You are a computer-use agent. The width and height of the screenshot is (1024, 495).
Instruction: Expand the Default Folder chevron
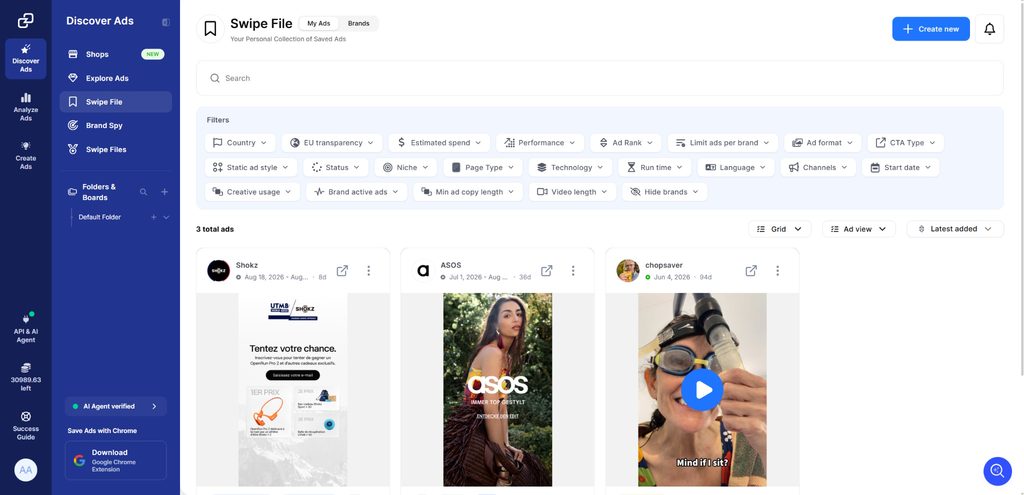tap(166, 217)
